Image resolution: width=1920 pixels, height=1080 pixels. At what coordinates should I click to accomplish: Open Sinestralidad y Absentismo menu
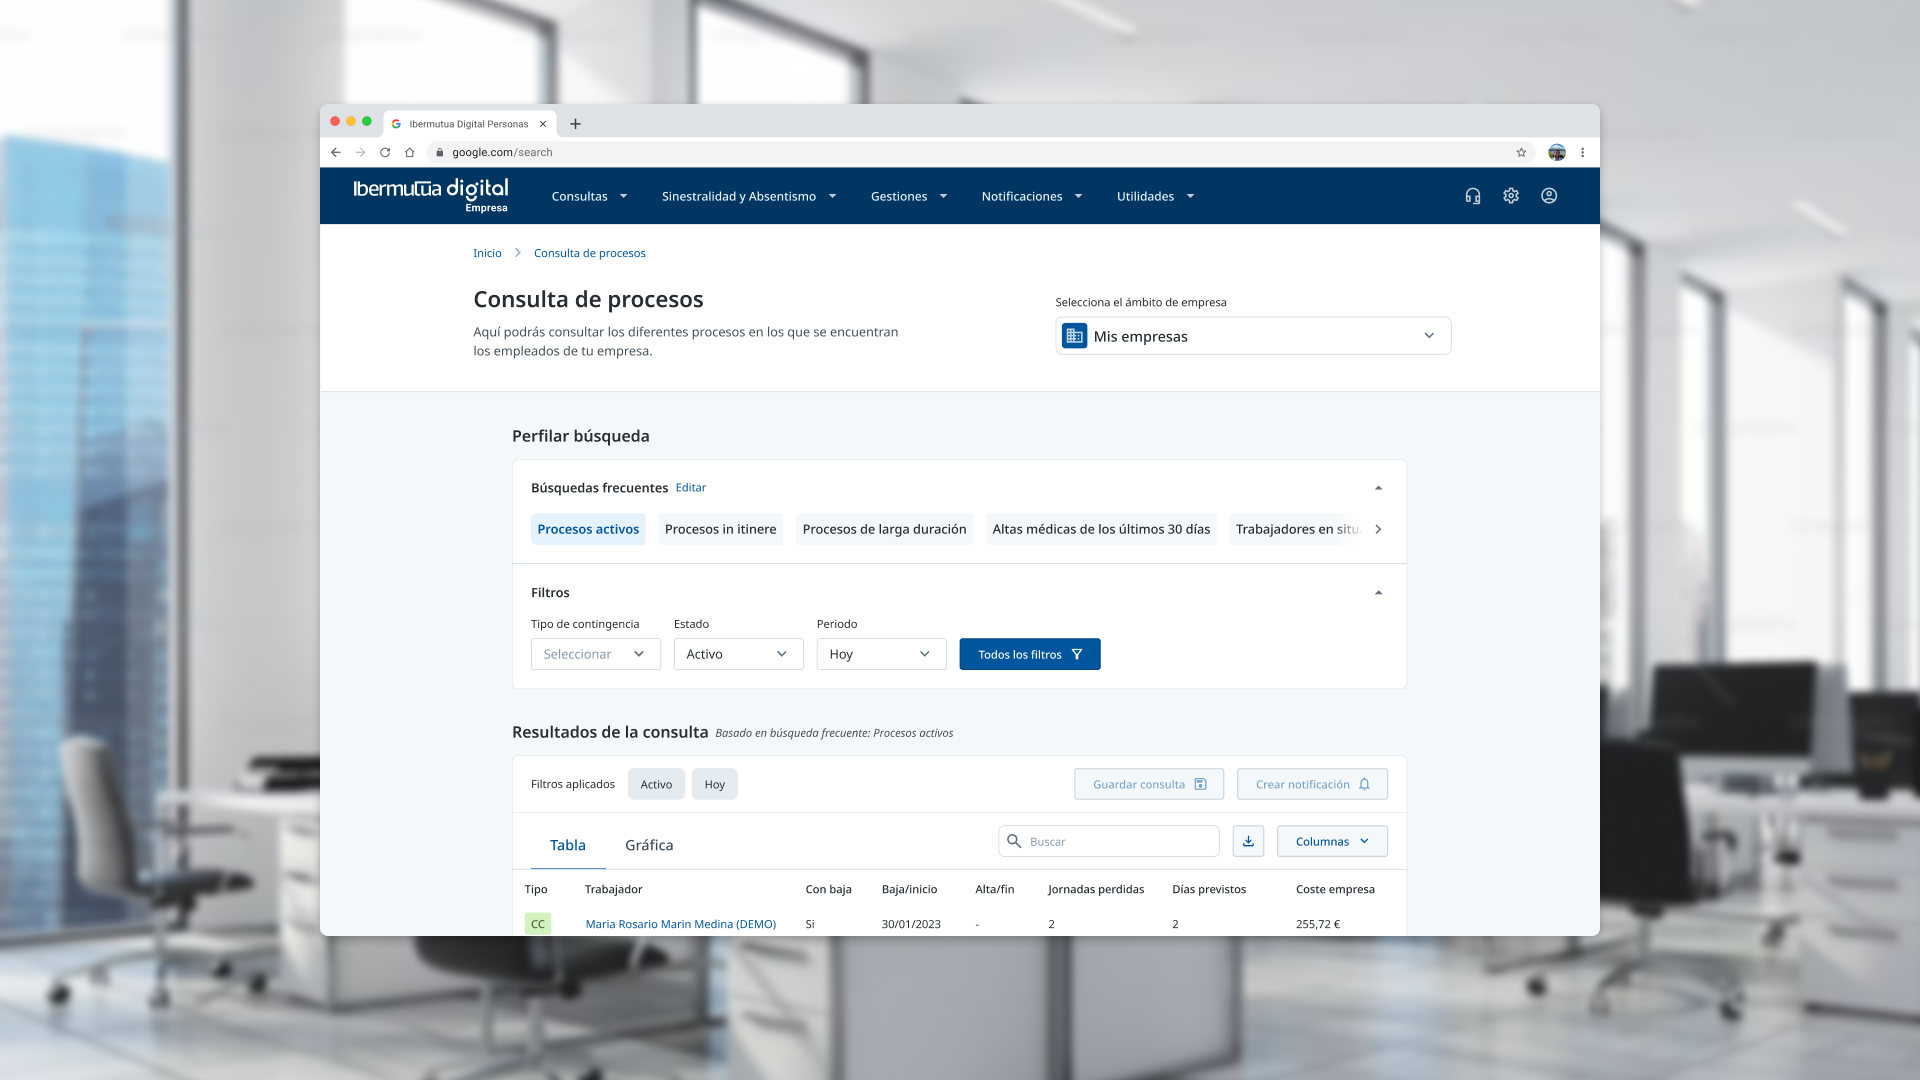pos(749,196)
